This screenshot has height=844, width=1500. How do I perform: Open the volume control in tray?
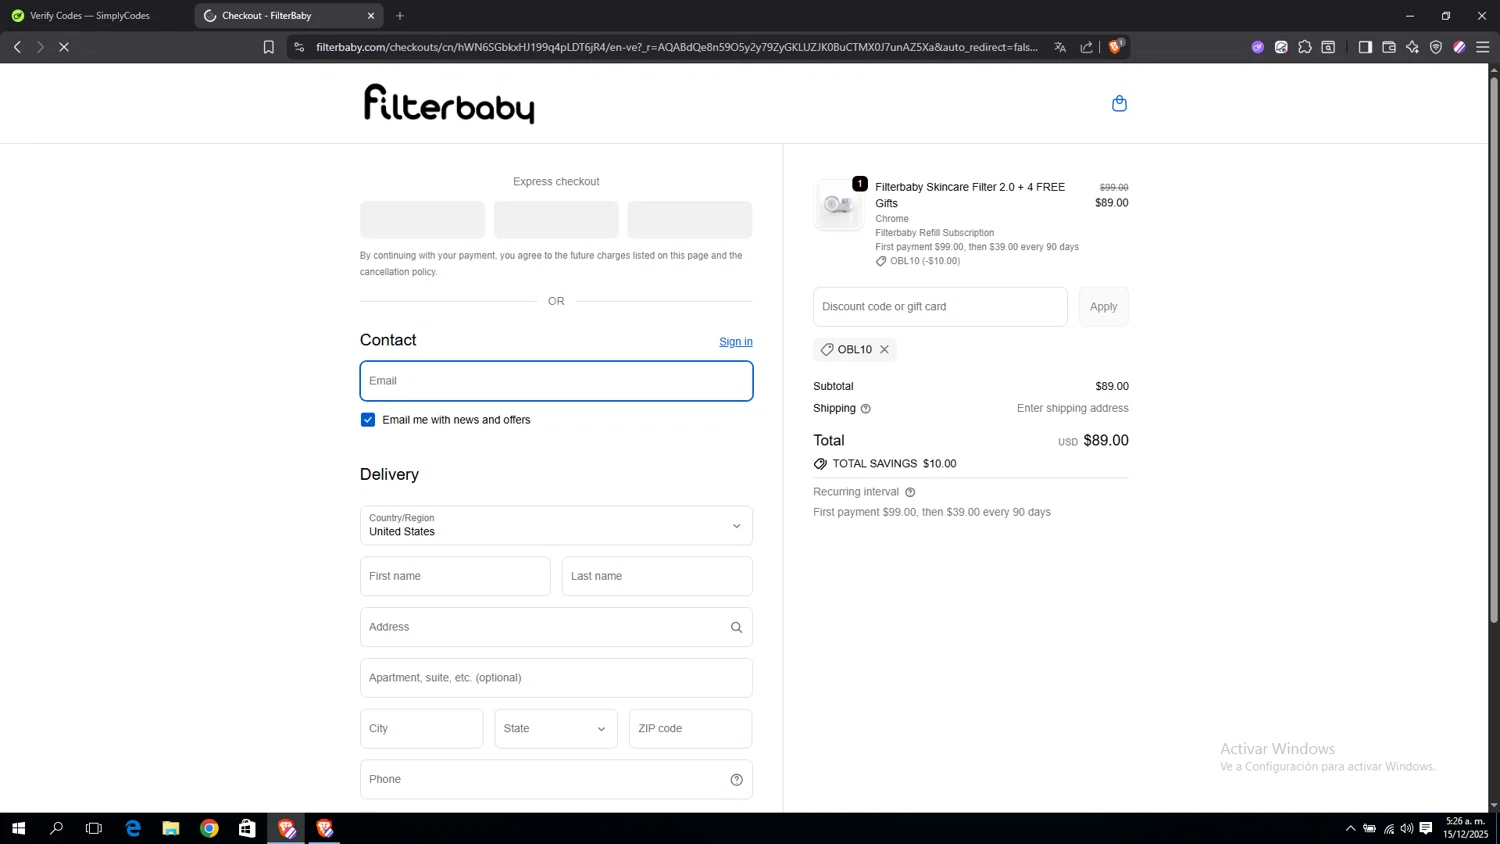pos(1407,829)
